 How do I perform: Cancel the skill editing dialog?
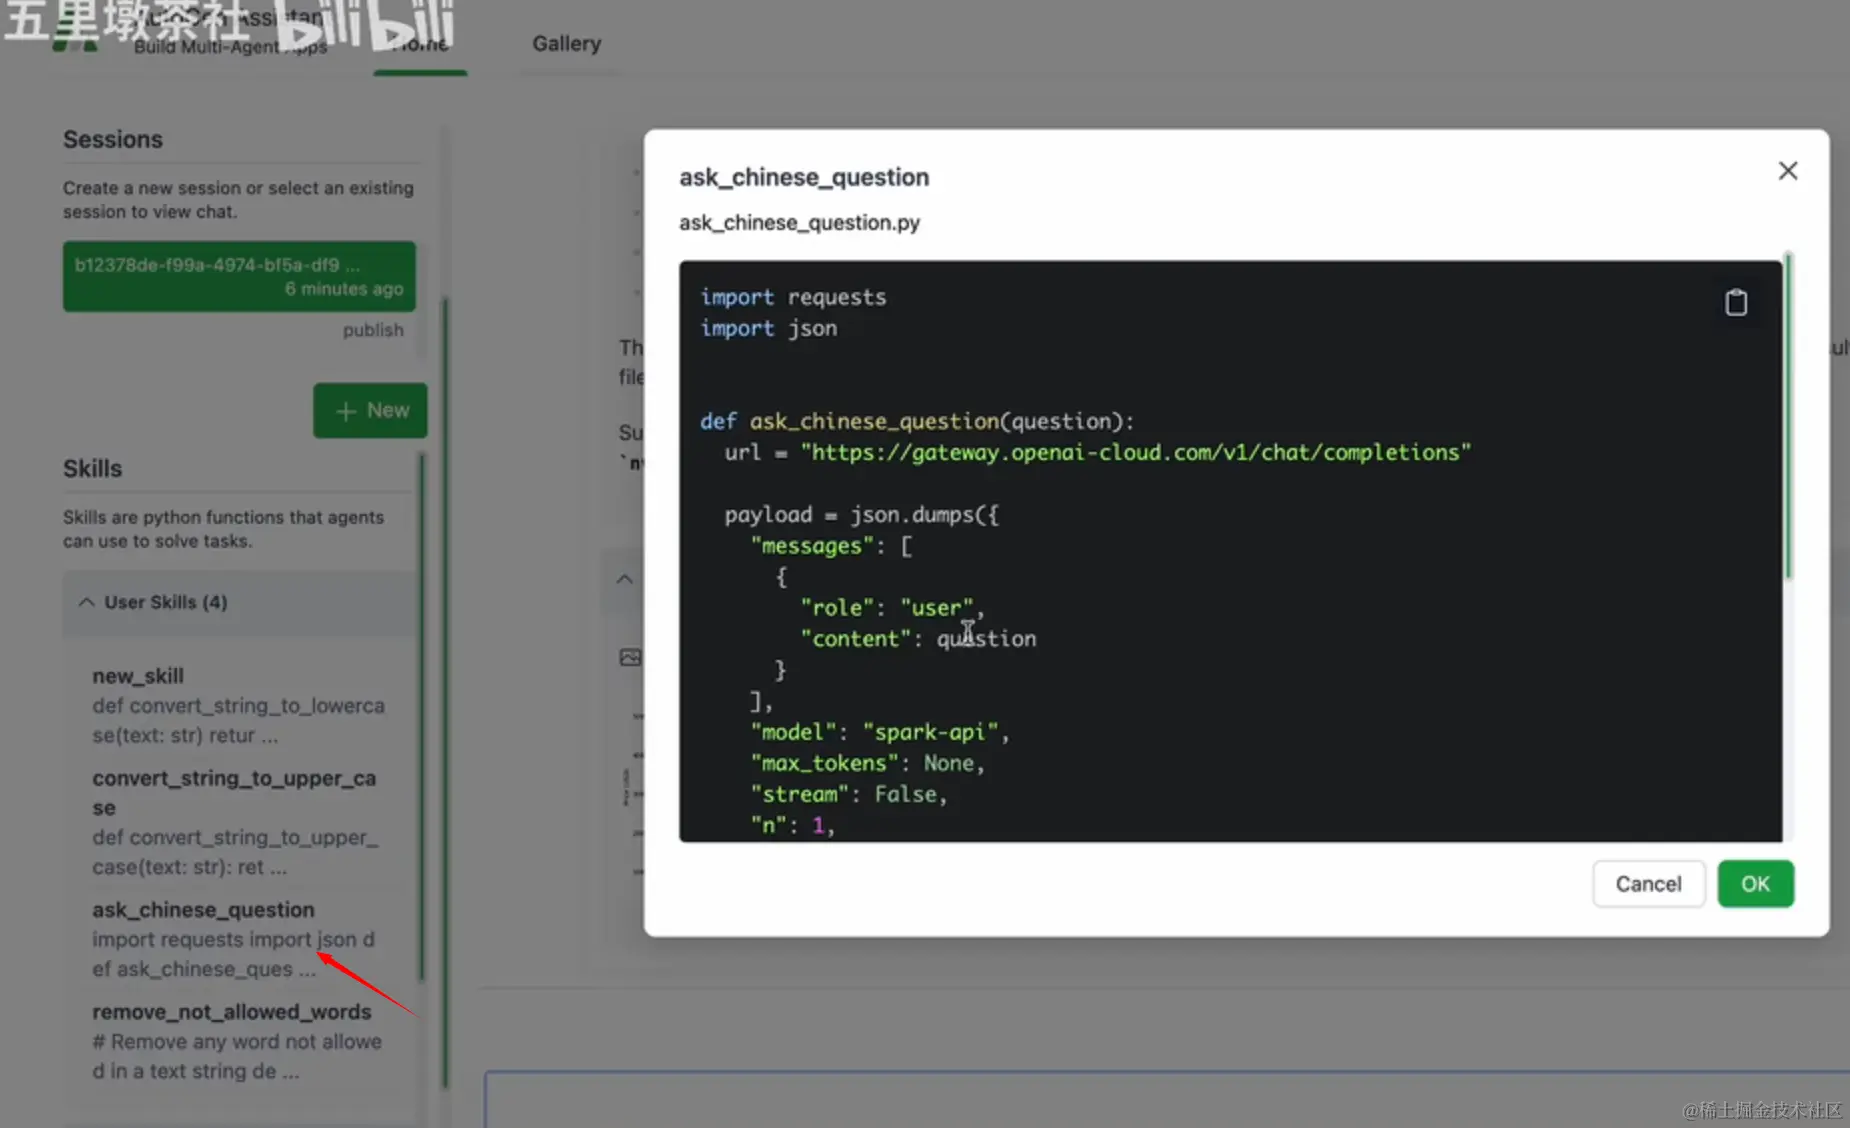point(1648,884)
